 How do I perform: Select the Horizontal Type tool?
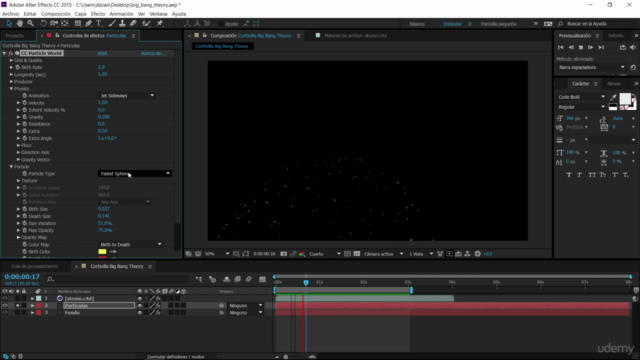[99, 24]
